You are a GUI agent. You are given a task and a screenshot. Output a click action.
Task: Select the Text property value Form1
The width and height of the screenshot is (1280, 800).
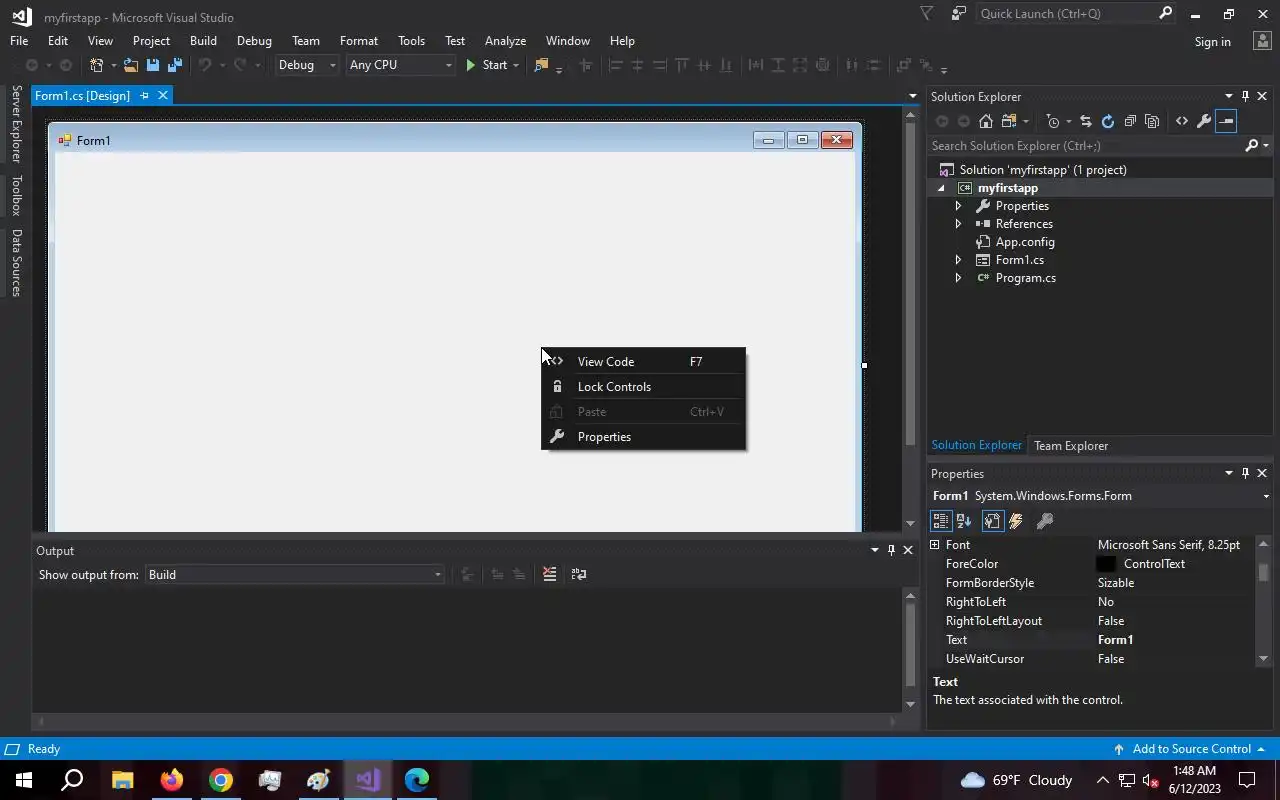1115,640
